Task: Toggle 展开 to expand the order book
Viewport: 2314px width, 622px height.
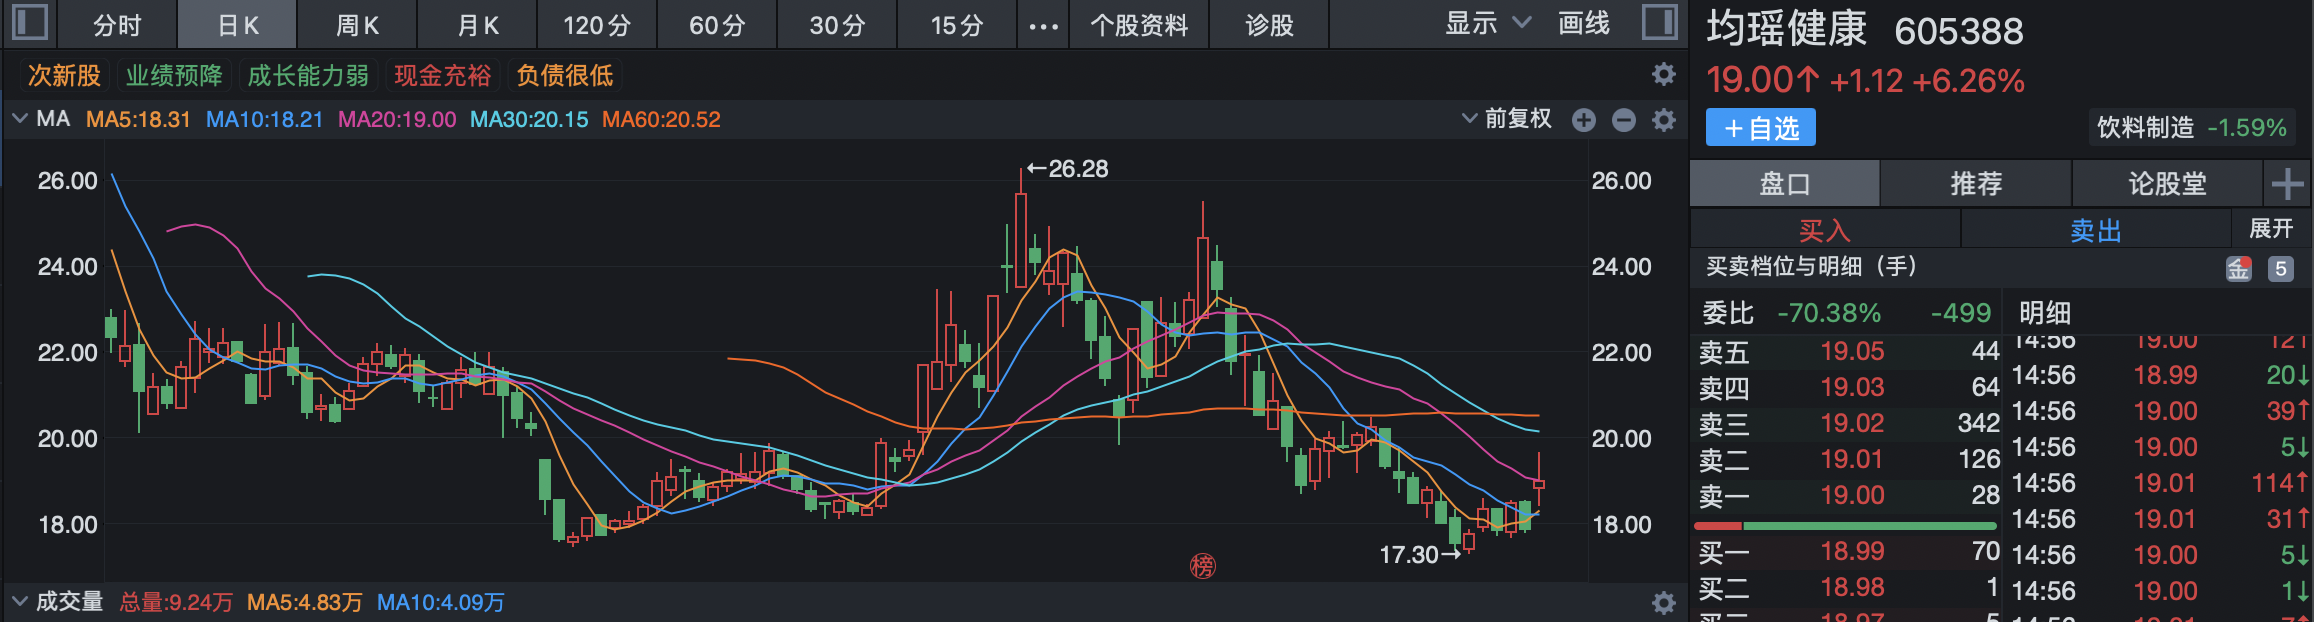Action: click(2270, 229)
